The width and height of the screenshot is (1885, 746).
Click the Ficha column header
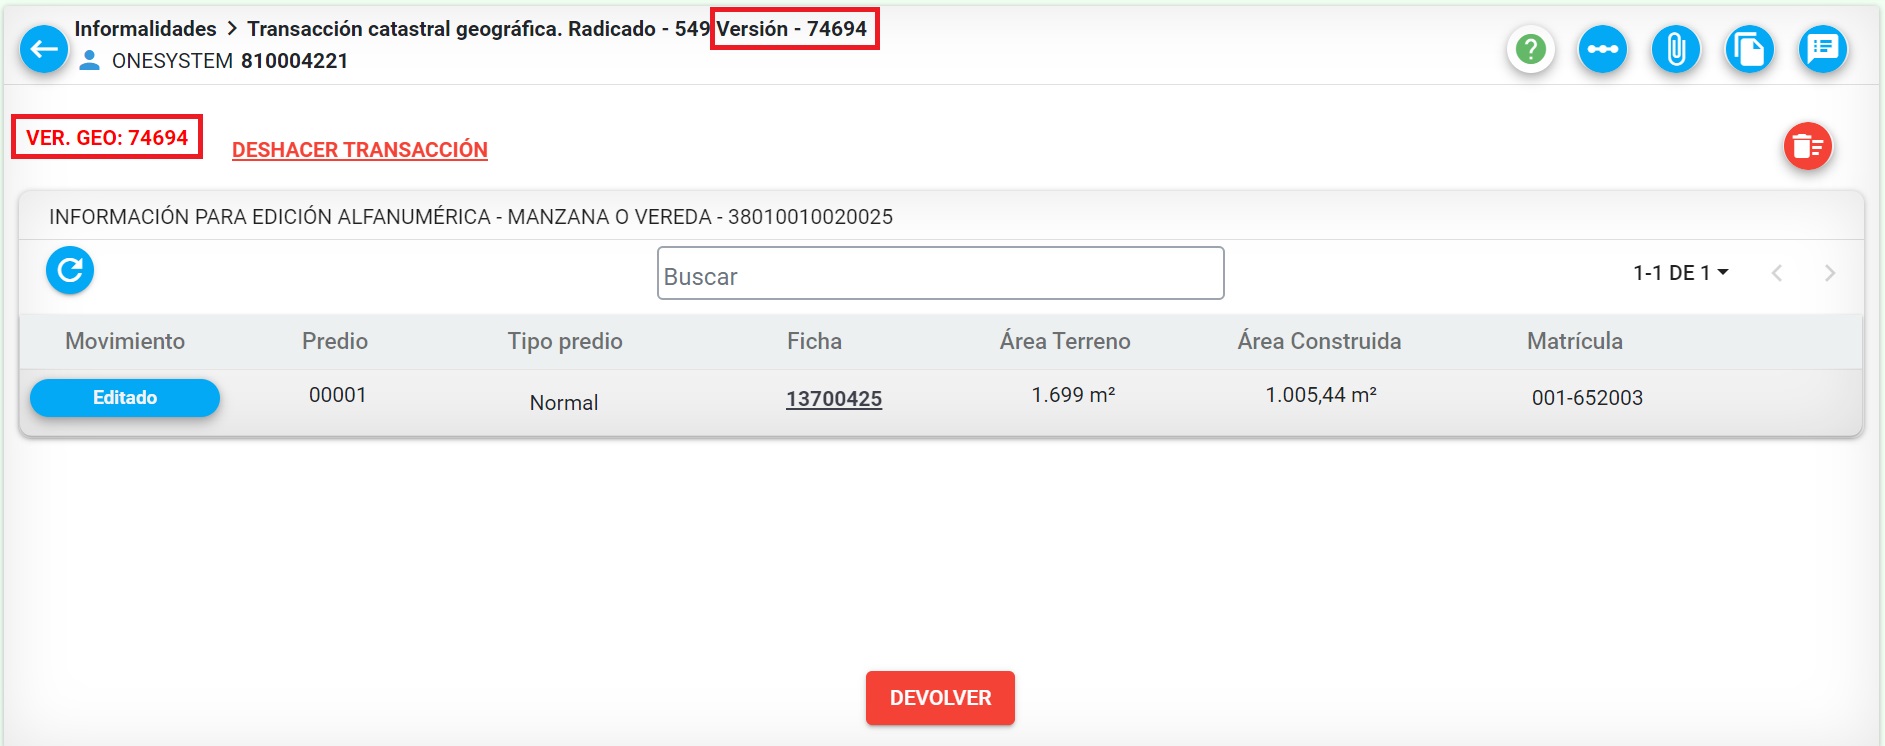click(814, 341)
